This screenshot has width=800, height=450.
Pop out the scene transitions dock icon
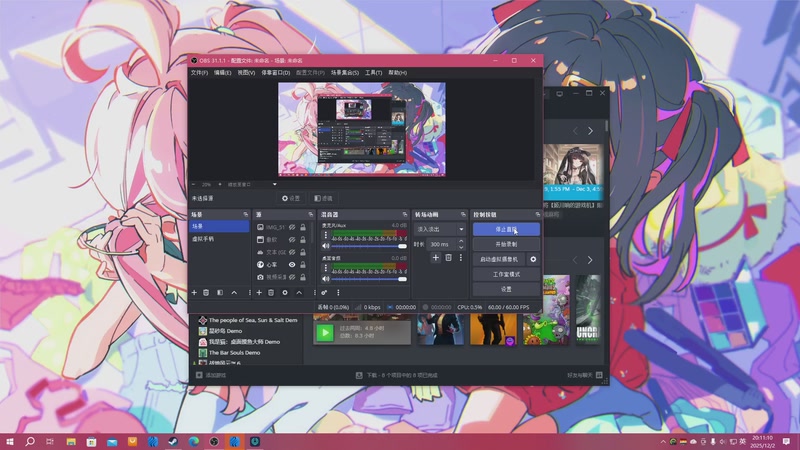click(463, 215)
